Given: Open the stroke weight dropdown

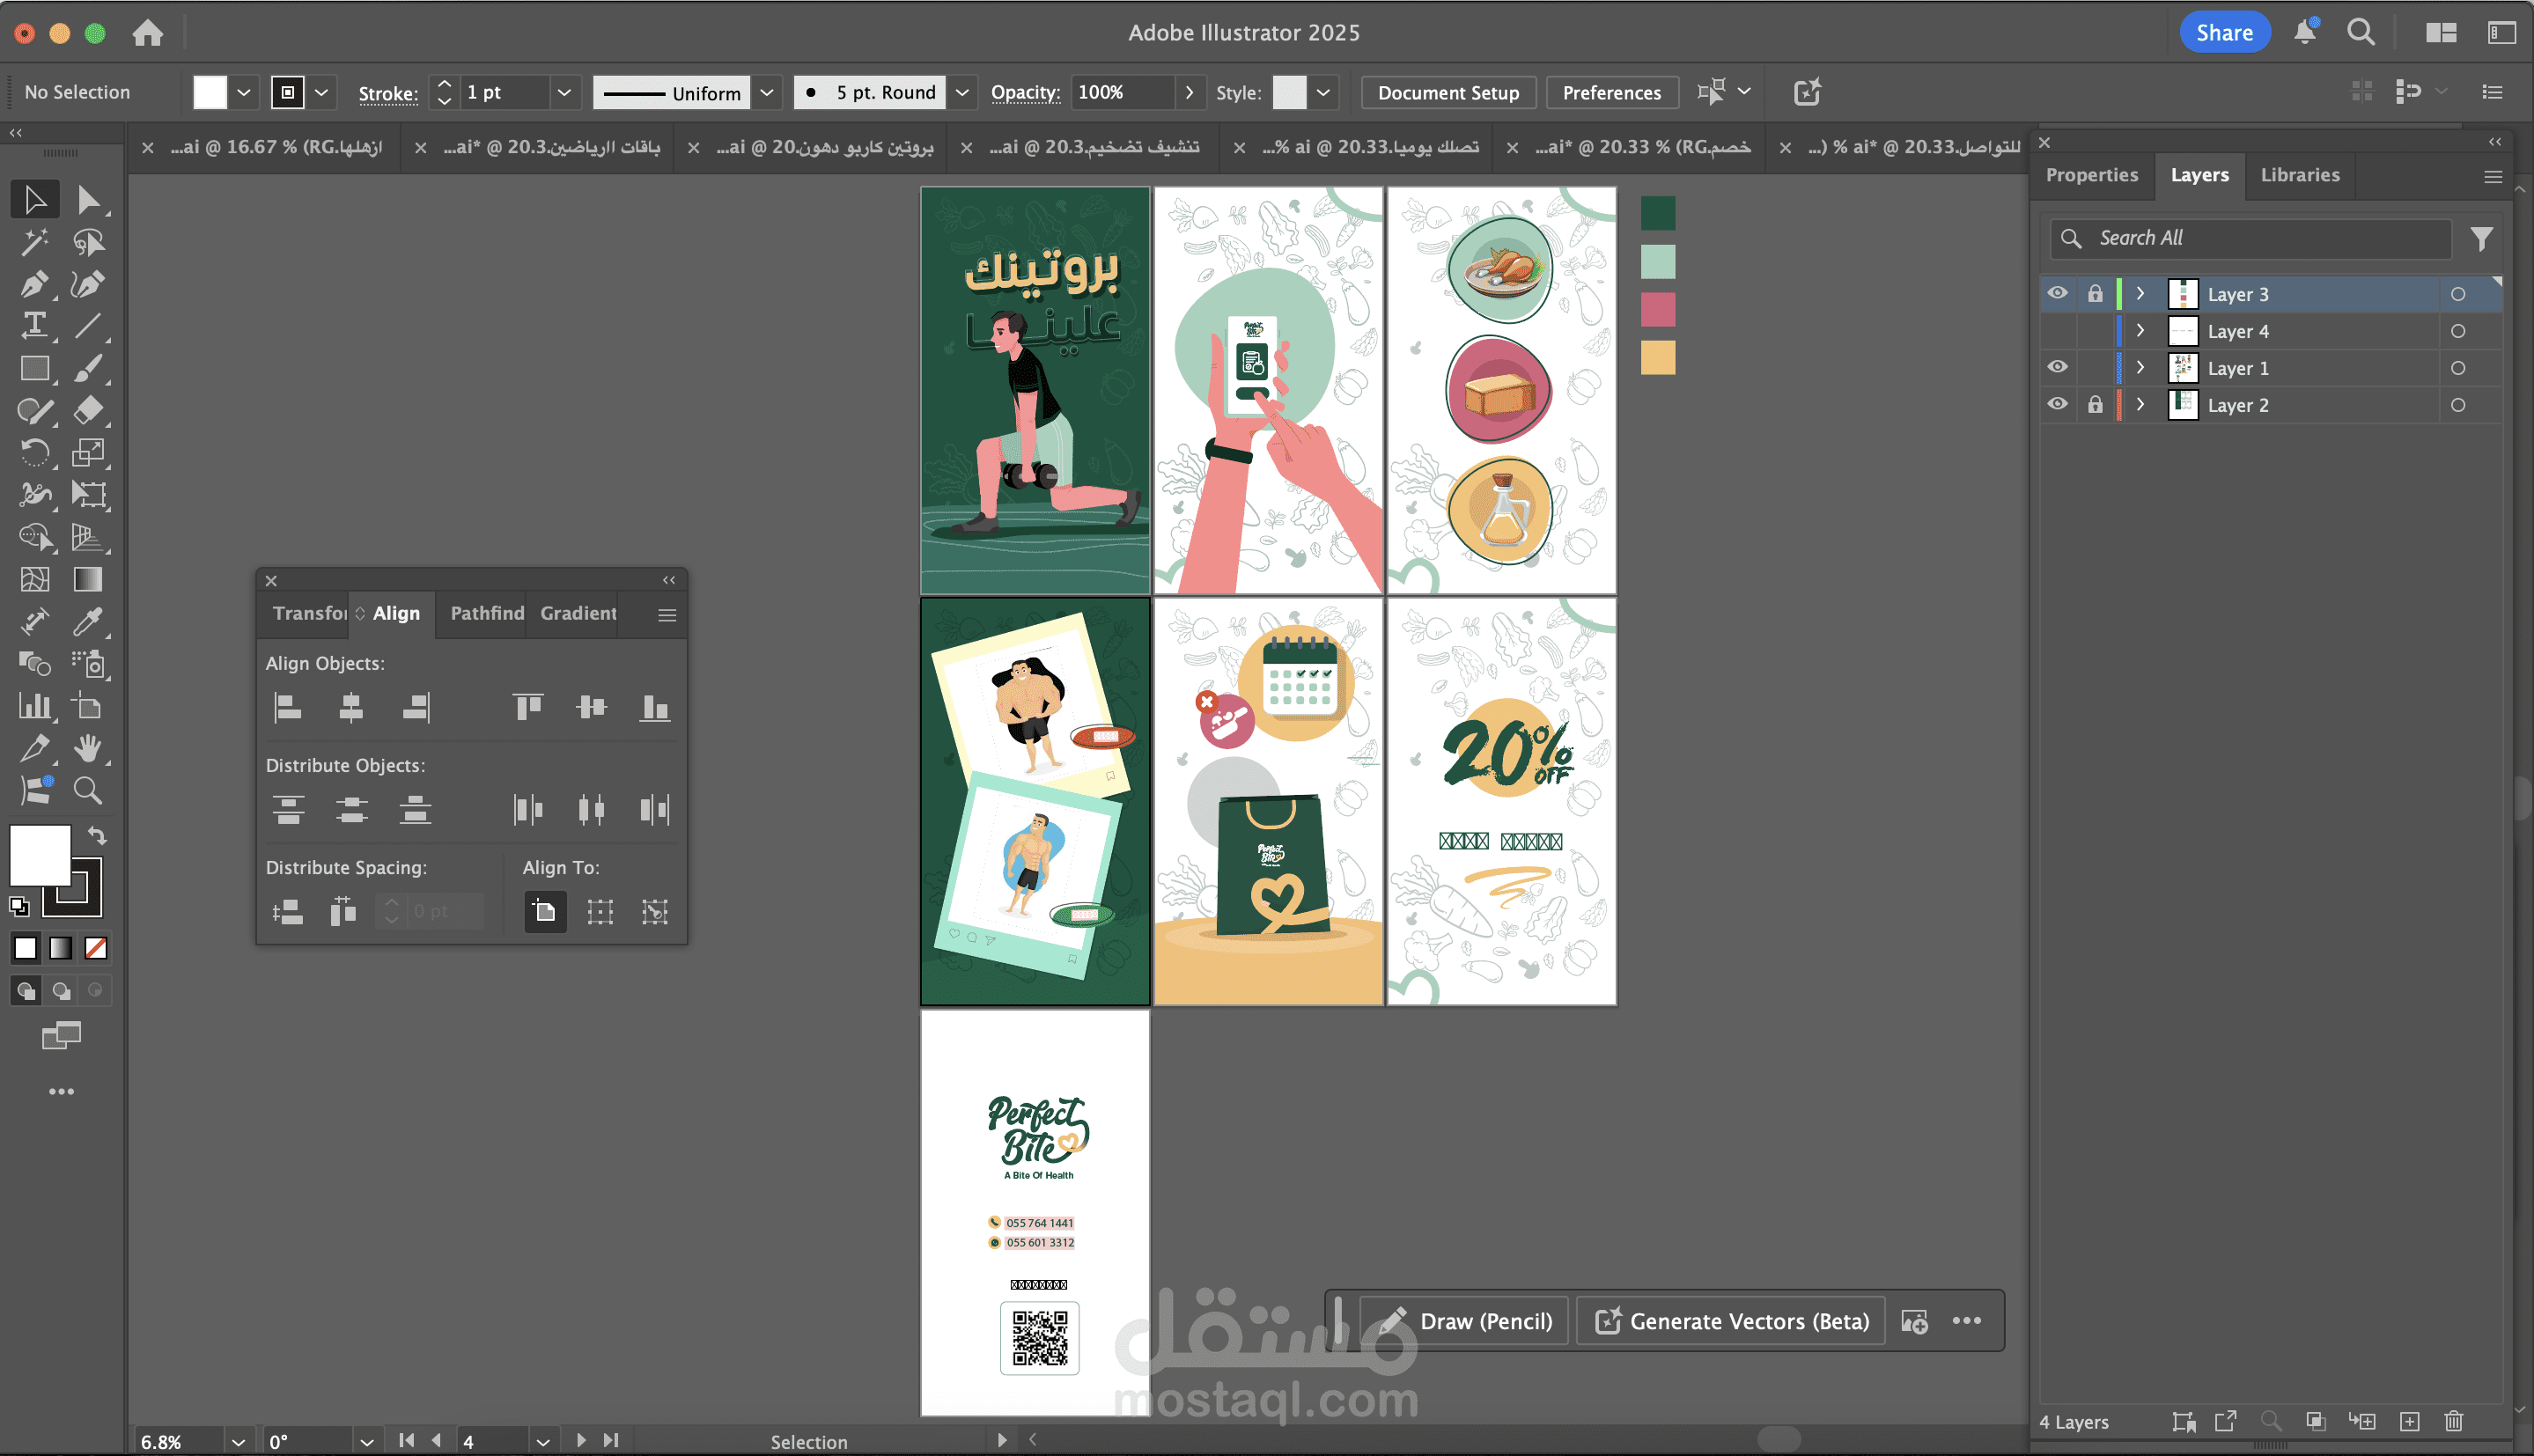Looking at the screenshot, I should pos(564,92).
